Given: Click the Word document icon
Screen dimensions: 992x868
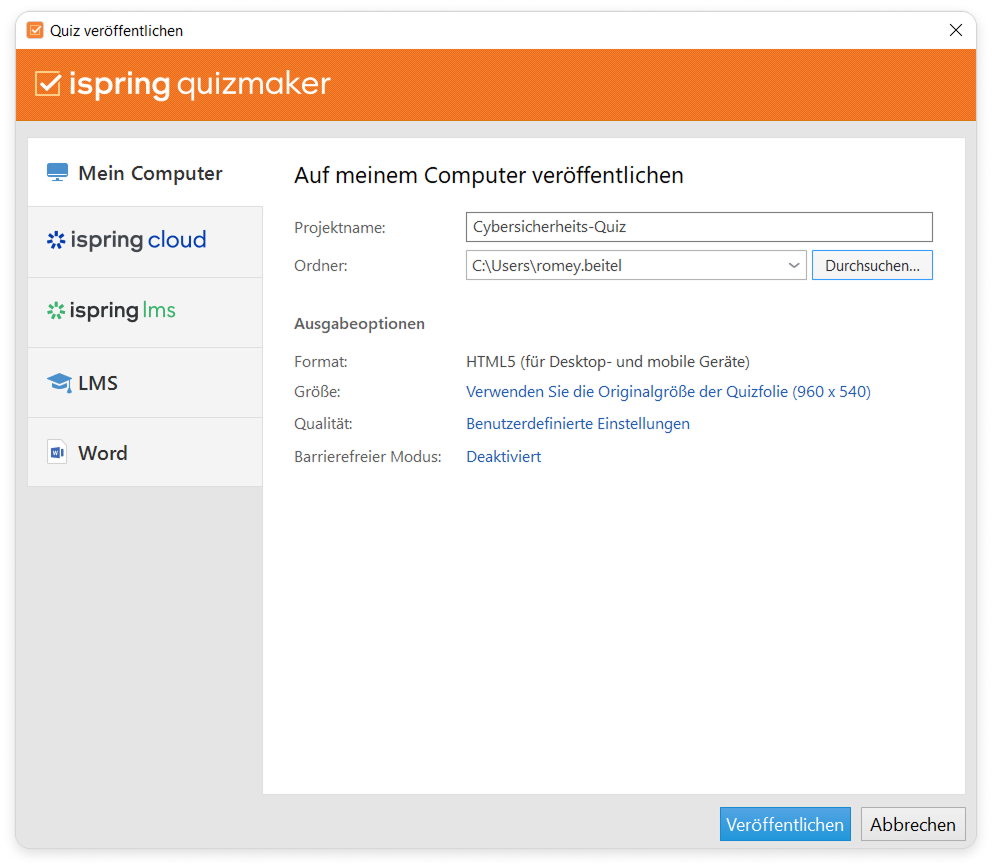Looking at the screenshot, I should click(57, 453).
